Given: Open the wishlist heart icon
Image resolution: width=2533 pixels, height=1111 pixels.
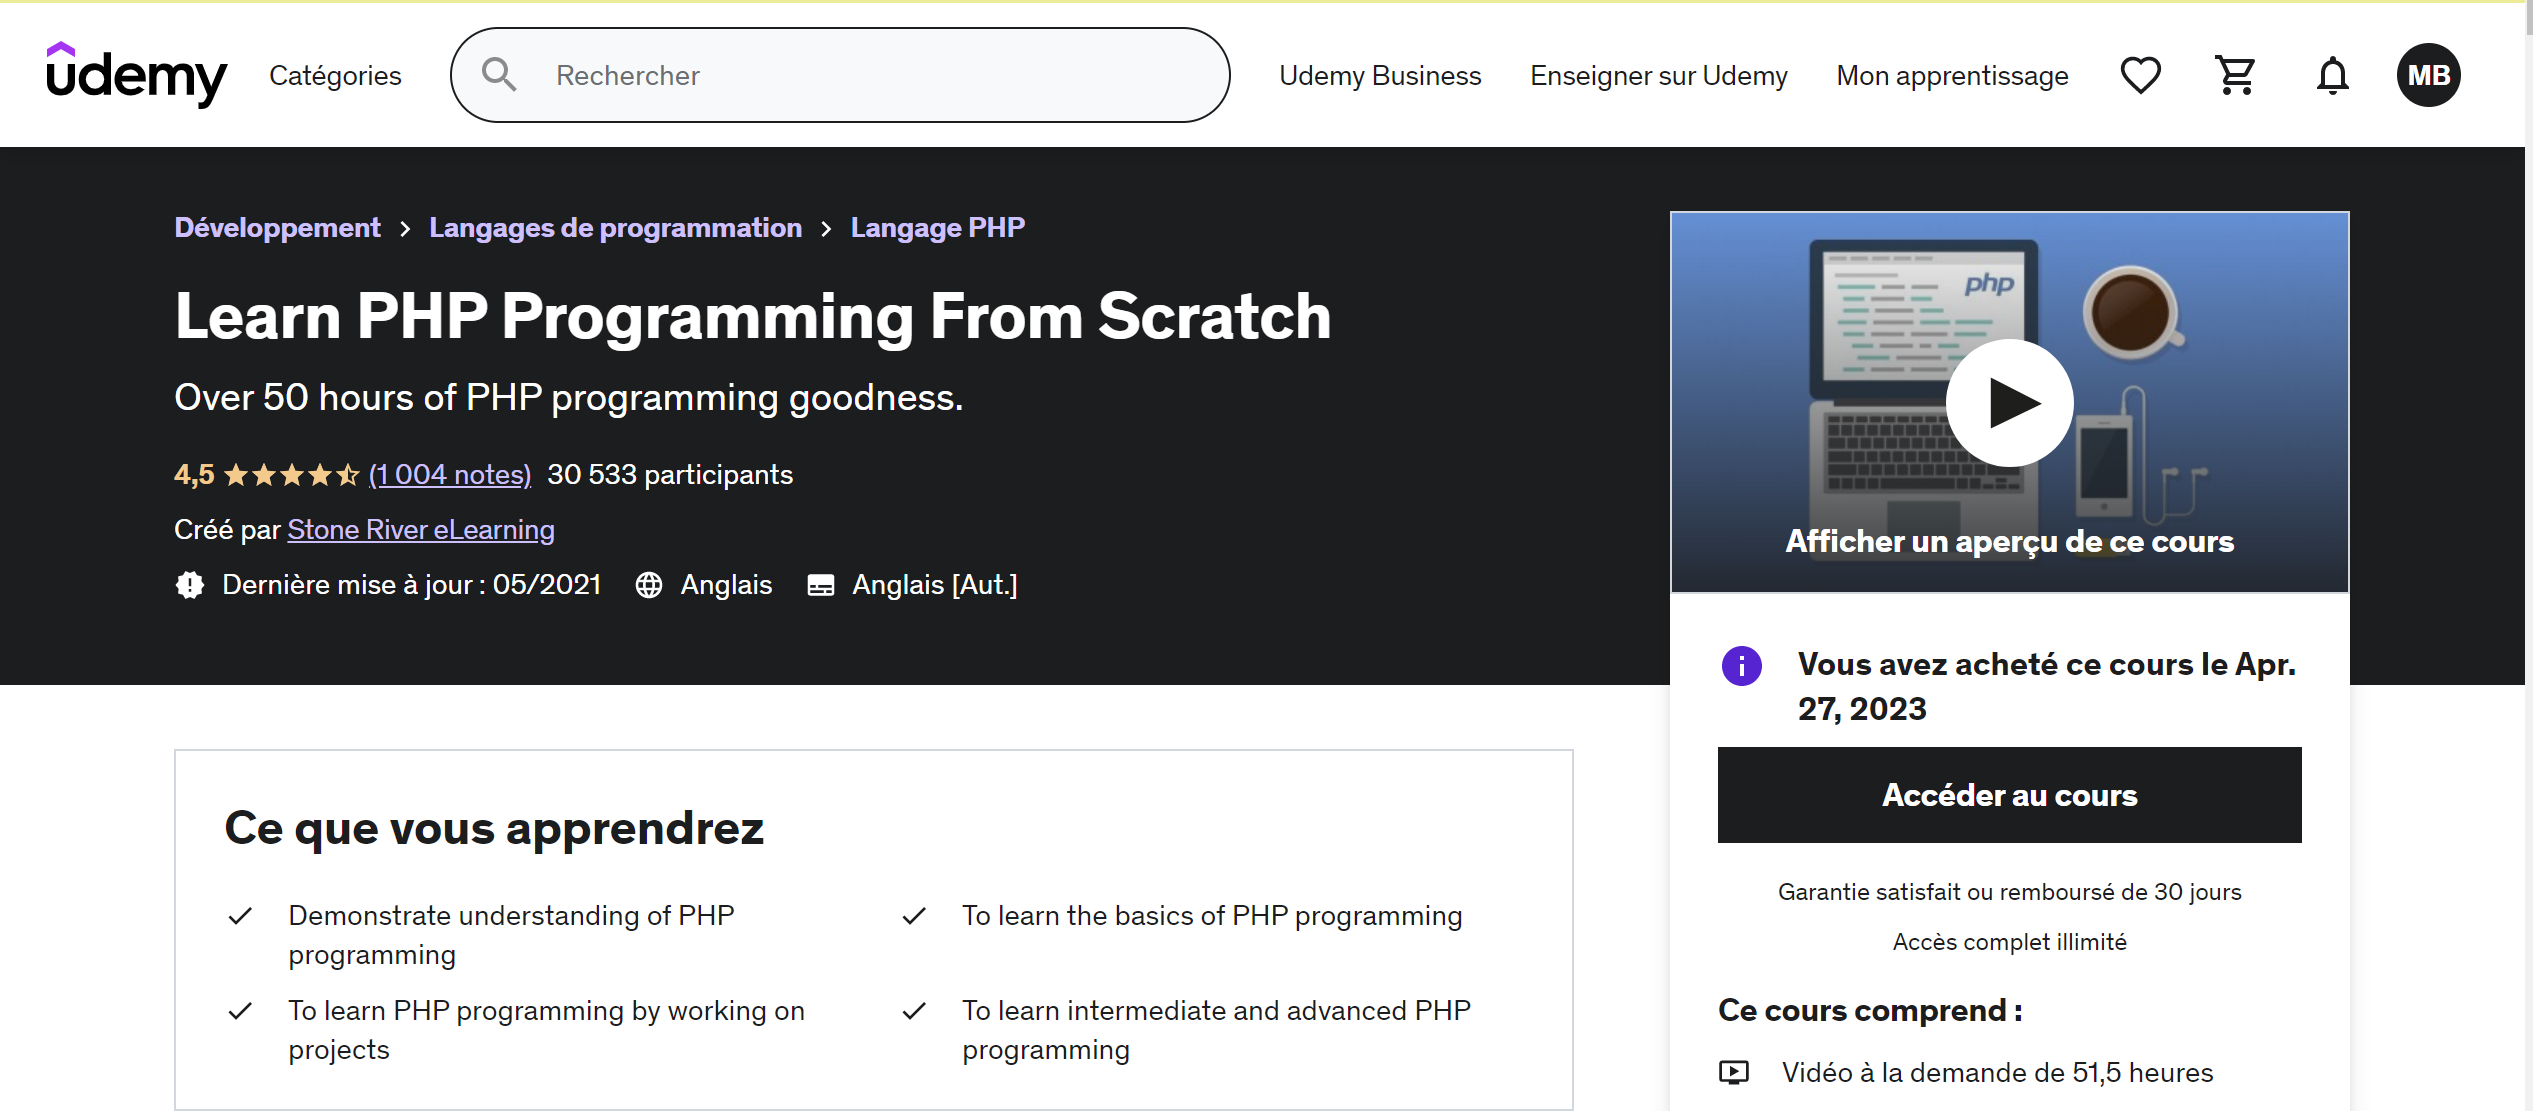Looking at the screenshot, I should pyautogui.click(x=2140, y=75).
